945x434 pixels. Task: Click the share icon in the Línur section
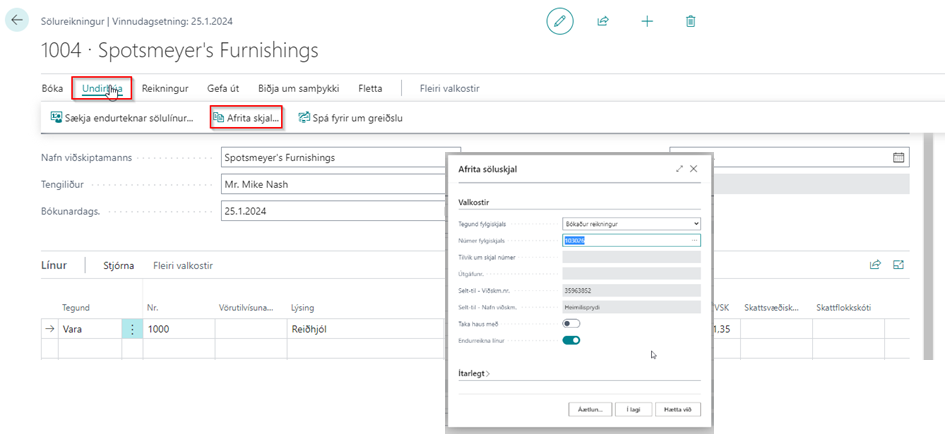[875, 265]
